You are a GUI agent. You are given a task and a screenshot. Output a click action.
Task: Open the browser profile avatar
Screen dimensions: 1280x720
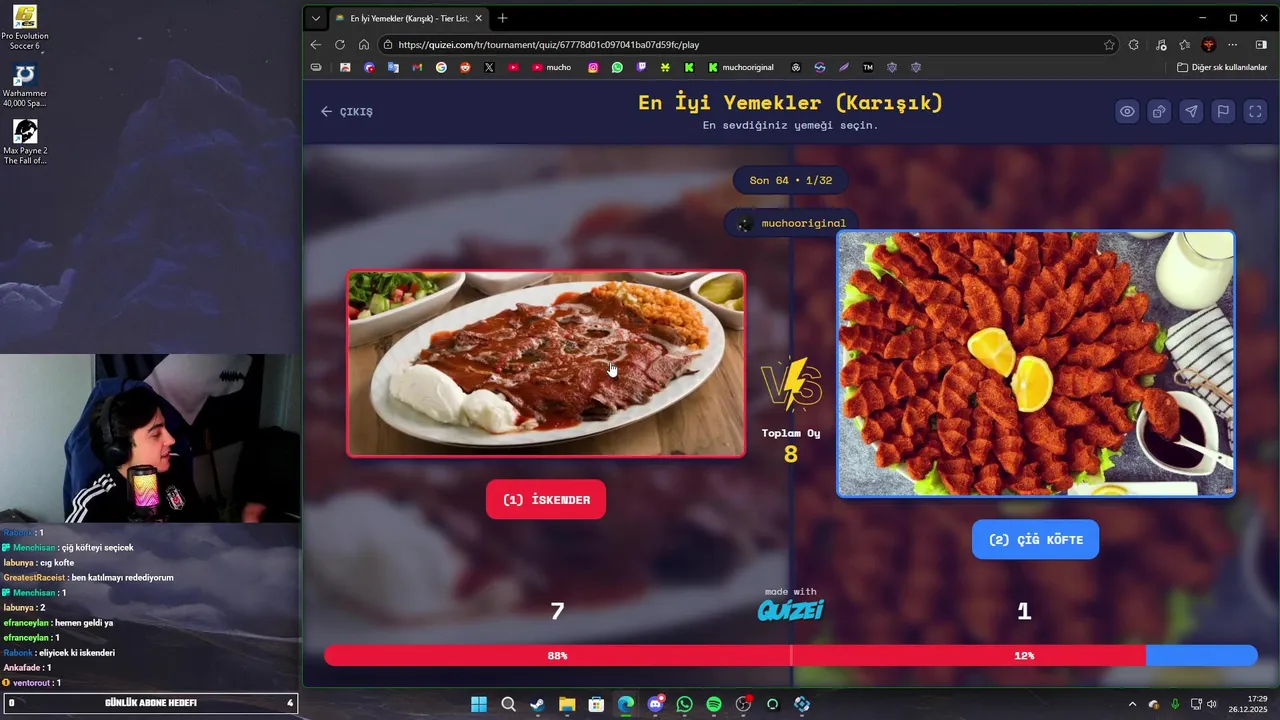point(1209,45)
